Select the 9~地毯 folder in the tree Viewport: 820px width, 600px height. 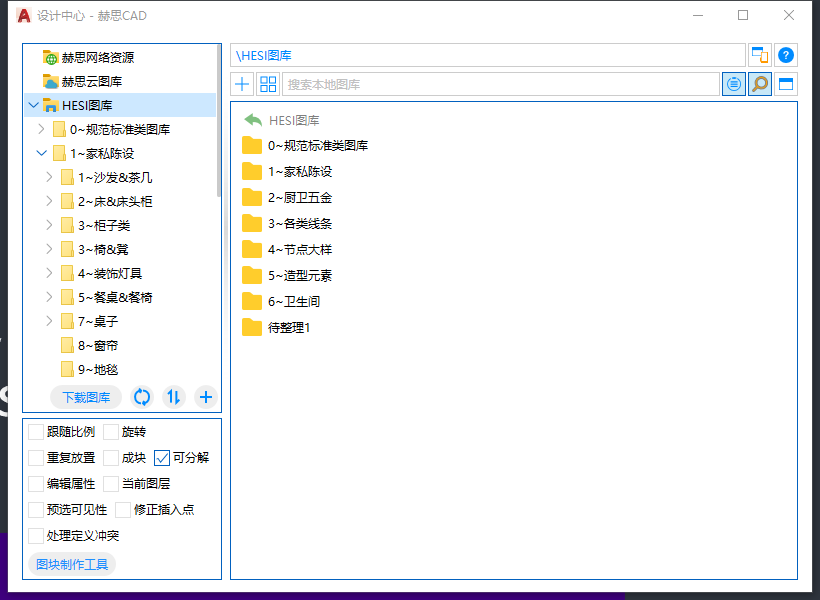point(89,369)
